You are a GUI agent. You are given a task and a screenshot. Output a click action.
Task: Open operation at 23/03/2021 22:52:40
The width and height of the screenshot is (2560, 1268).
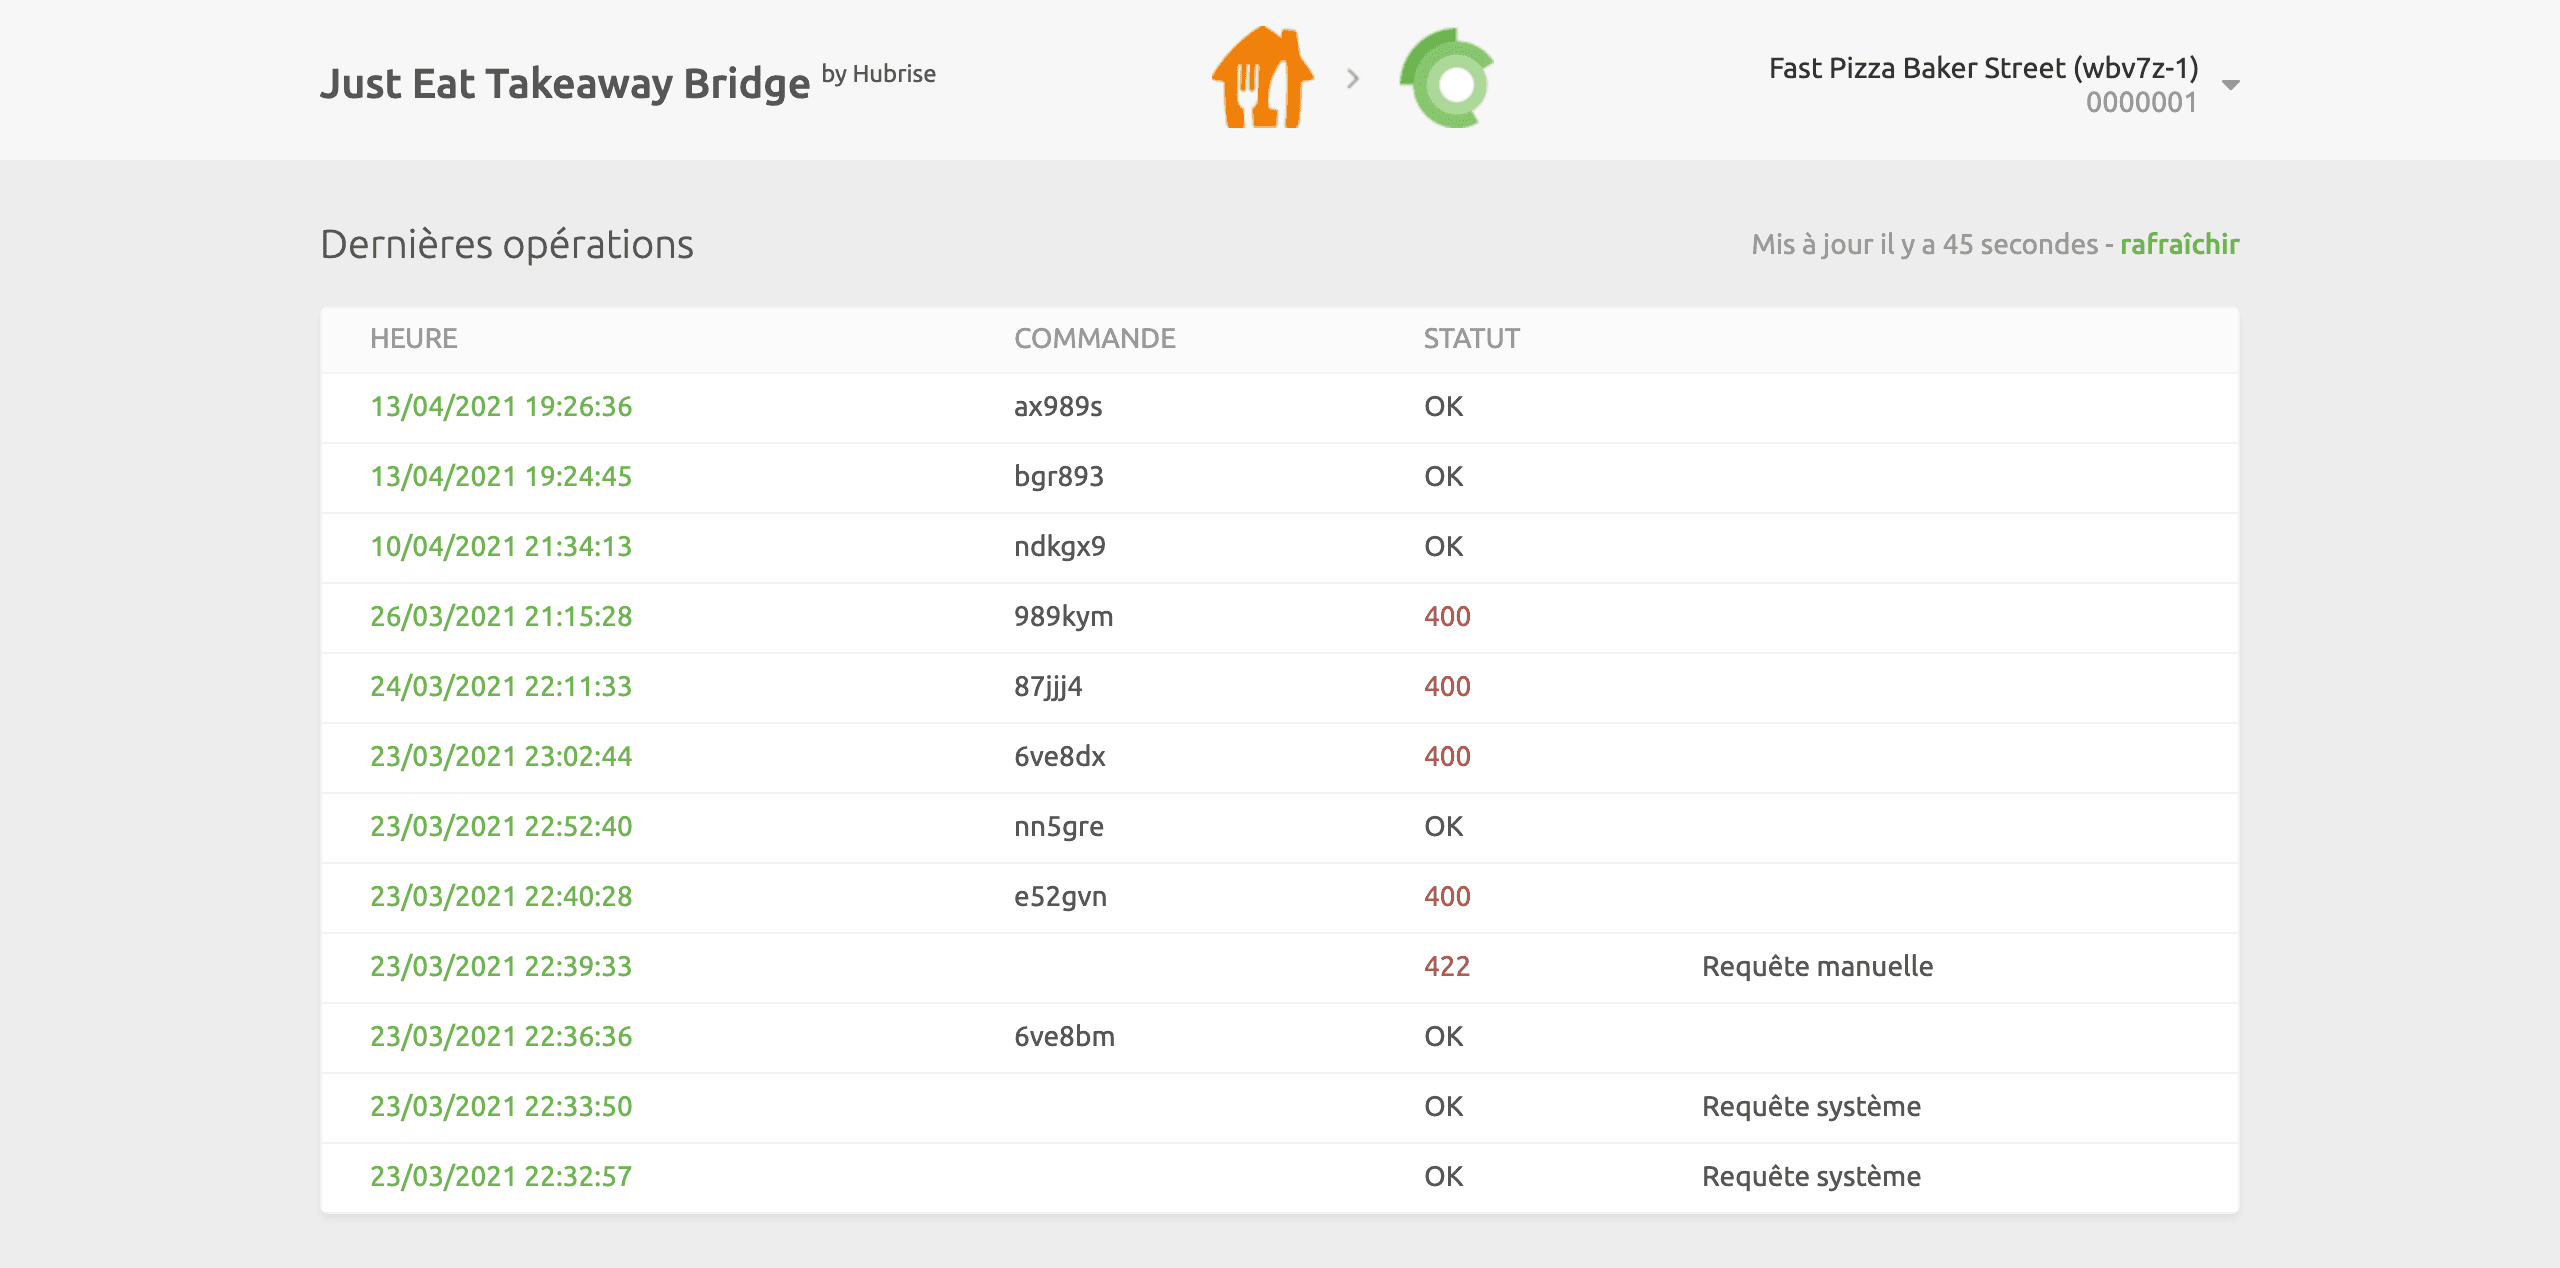click(x=501, y=827)
